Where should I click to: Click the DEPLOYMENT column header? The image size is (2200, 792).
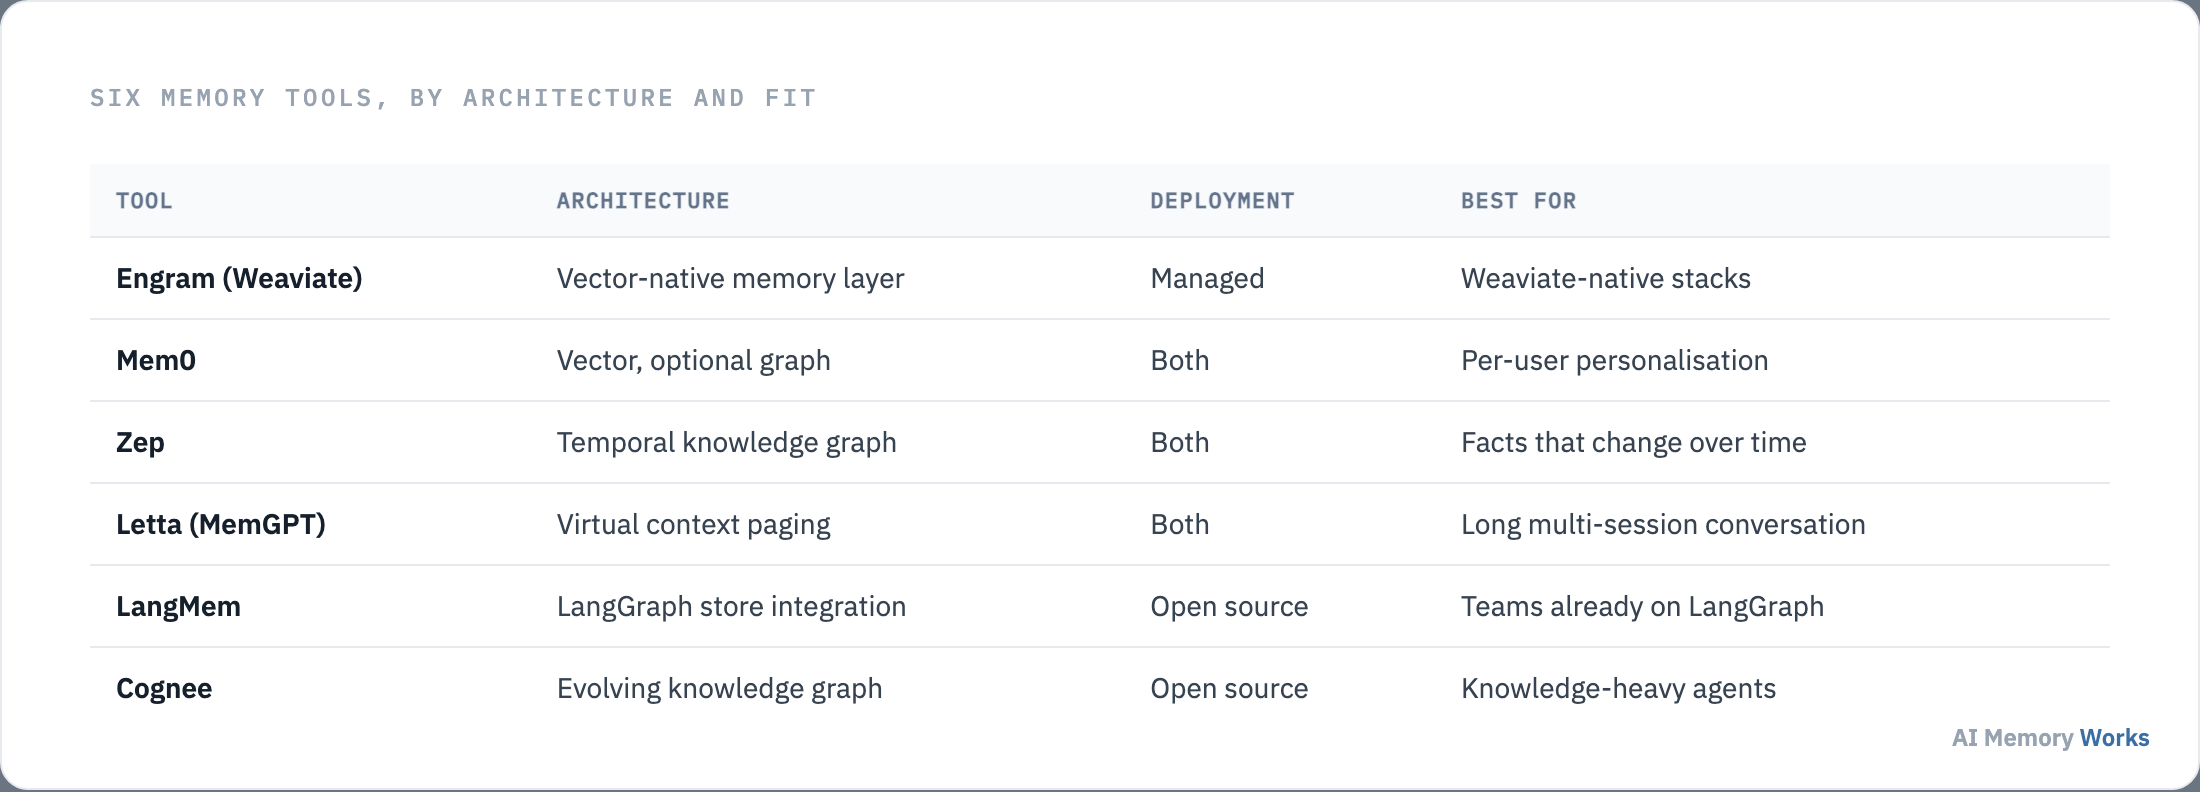click(1222, 201)
